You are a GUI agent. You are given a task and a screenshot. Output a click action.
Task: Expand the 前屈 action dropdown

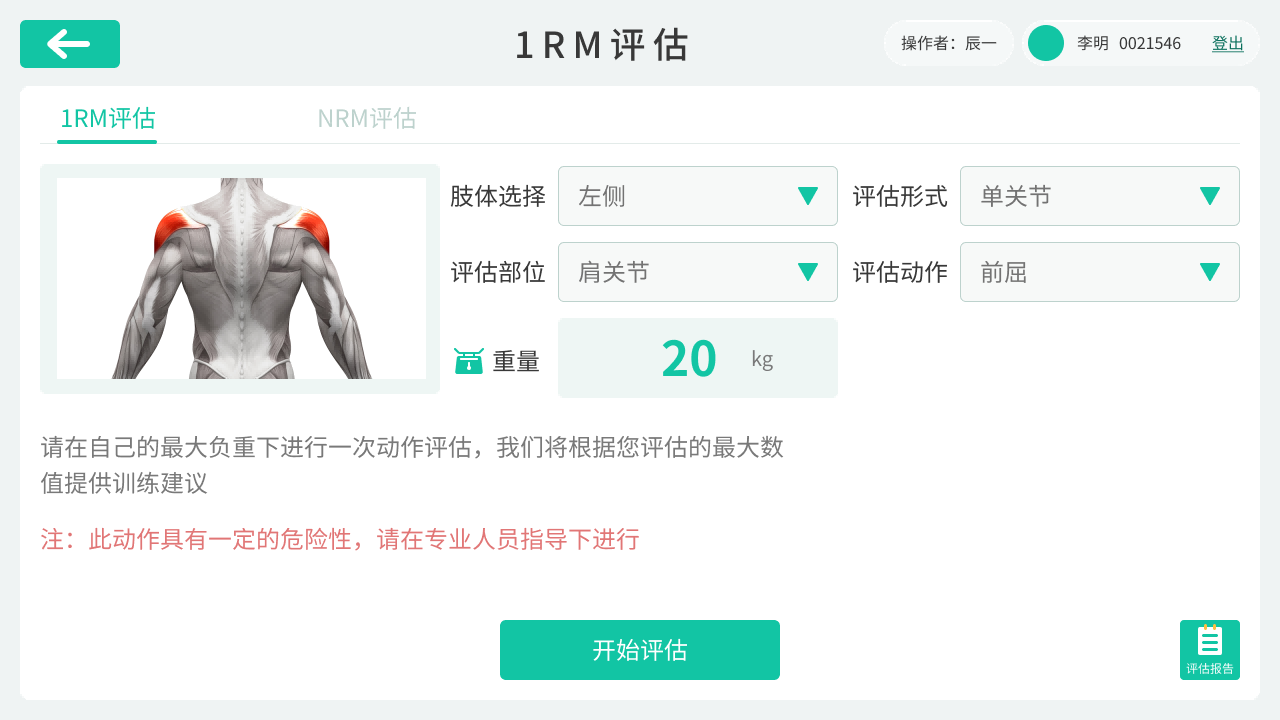click(1100, 272)
